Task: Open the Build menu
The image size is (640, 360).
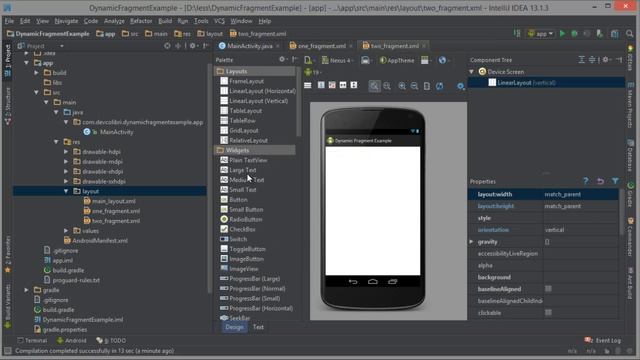Action: (165, 21)
